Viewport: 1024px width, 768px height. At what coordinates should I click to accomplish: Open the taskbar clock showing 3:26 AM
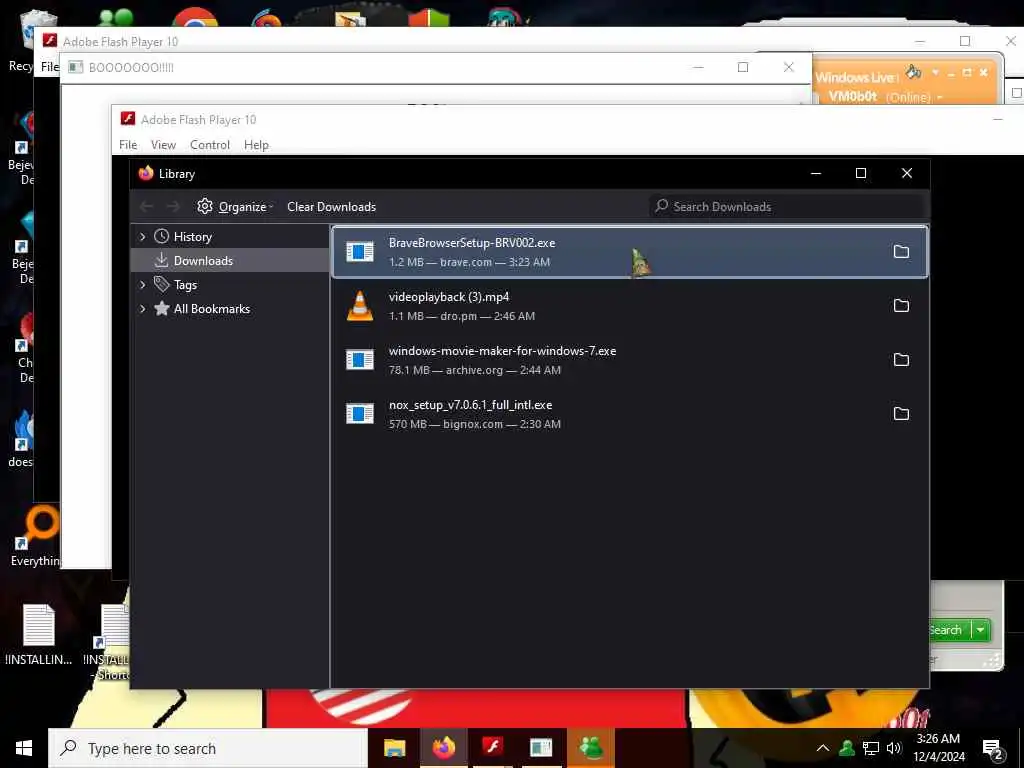pyautogui.click(x=938, y=748)
